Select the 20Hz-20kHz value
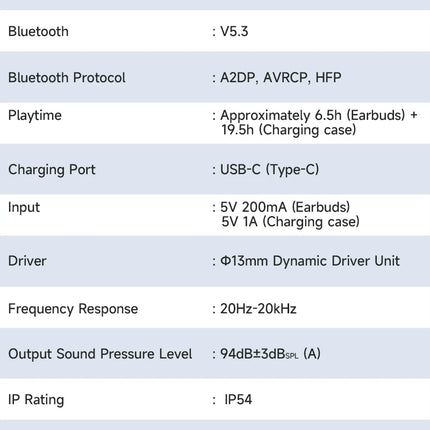Viewport: 430px width, 430px height. click(258, 309)
